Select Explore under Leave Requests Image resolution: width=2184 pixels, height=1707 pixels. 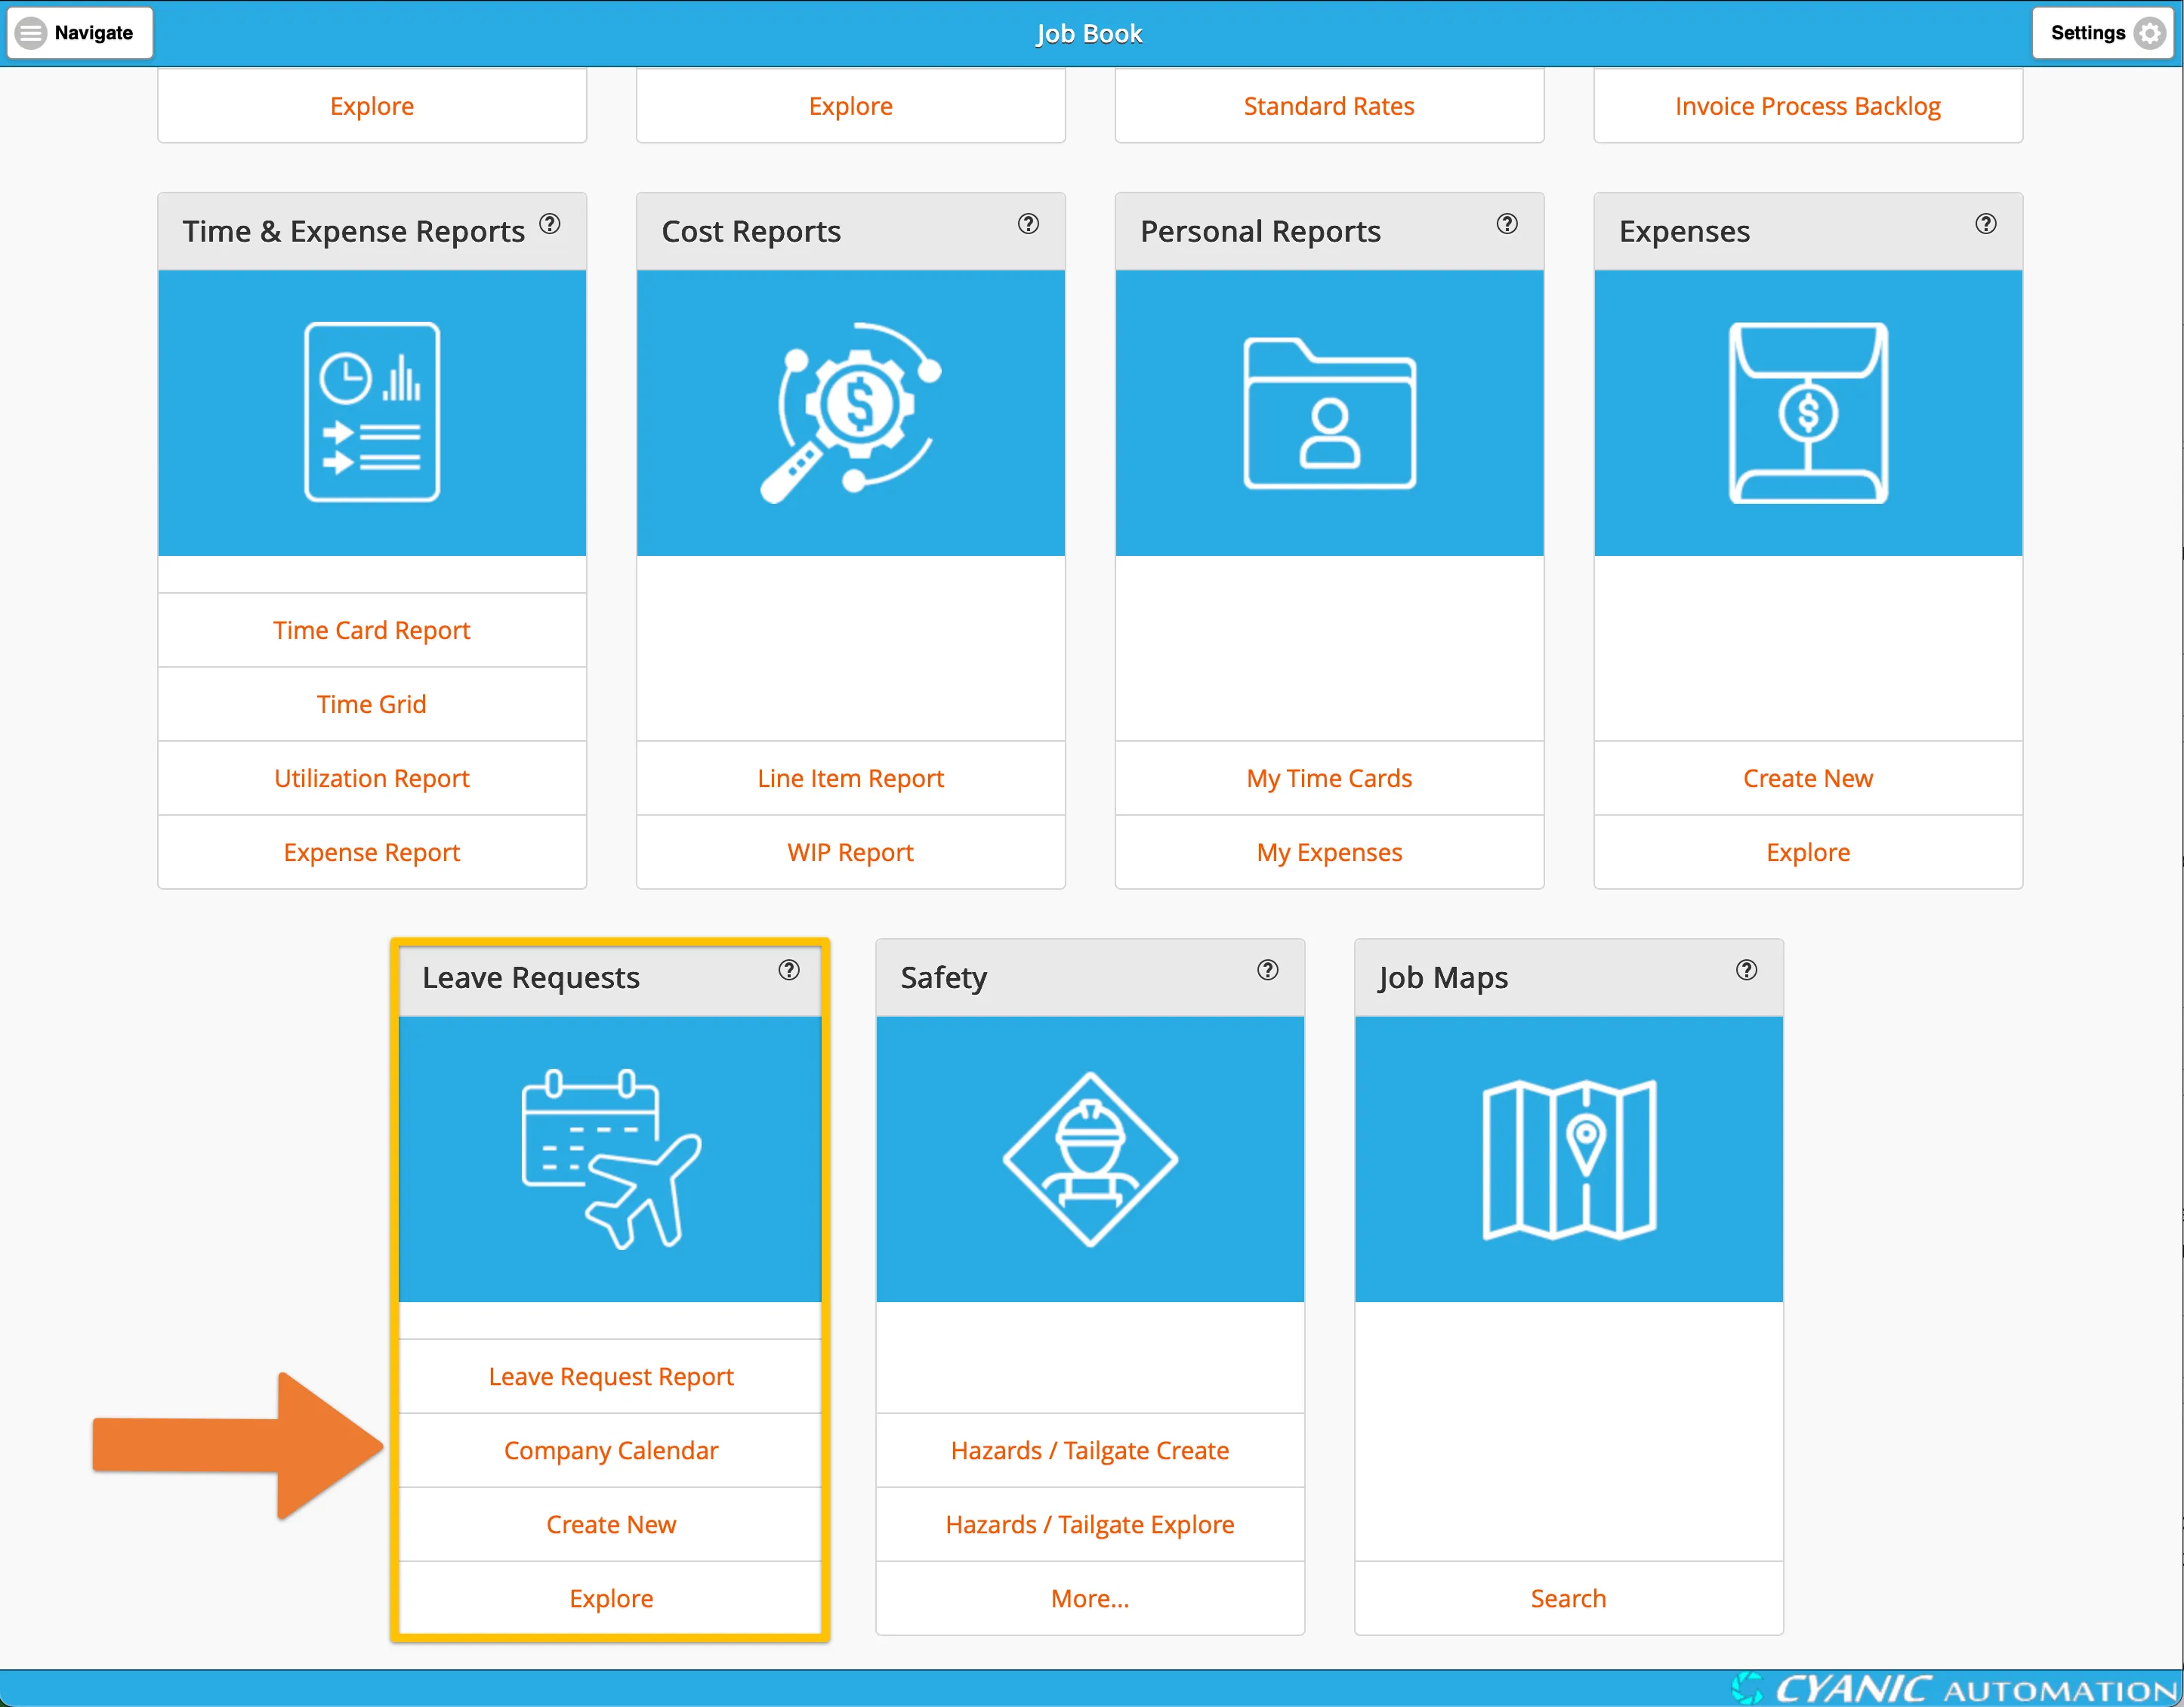(x=611, y=1598)
